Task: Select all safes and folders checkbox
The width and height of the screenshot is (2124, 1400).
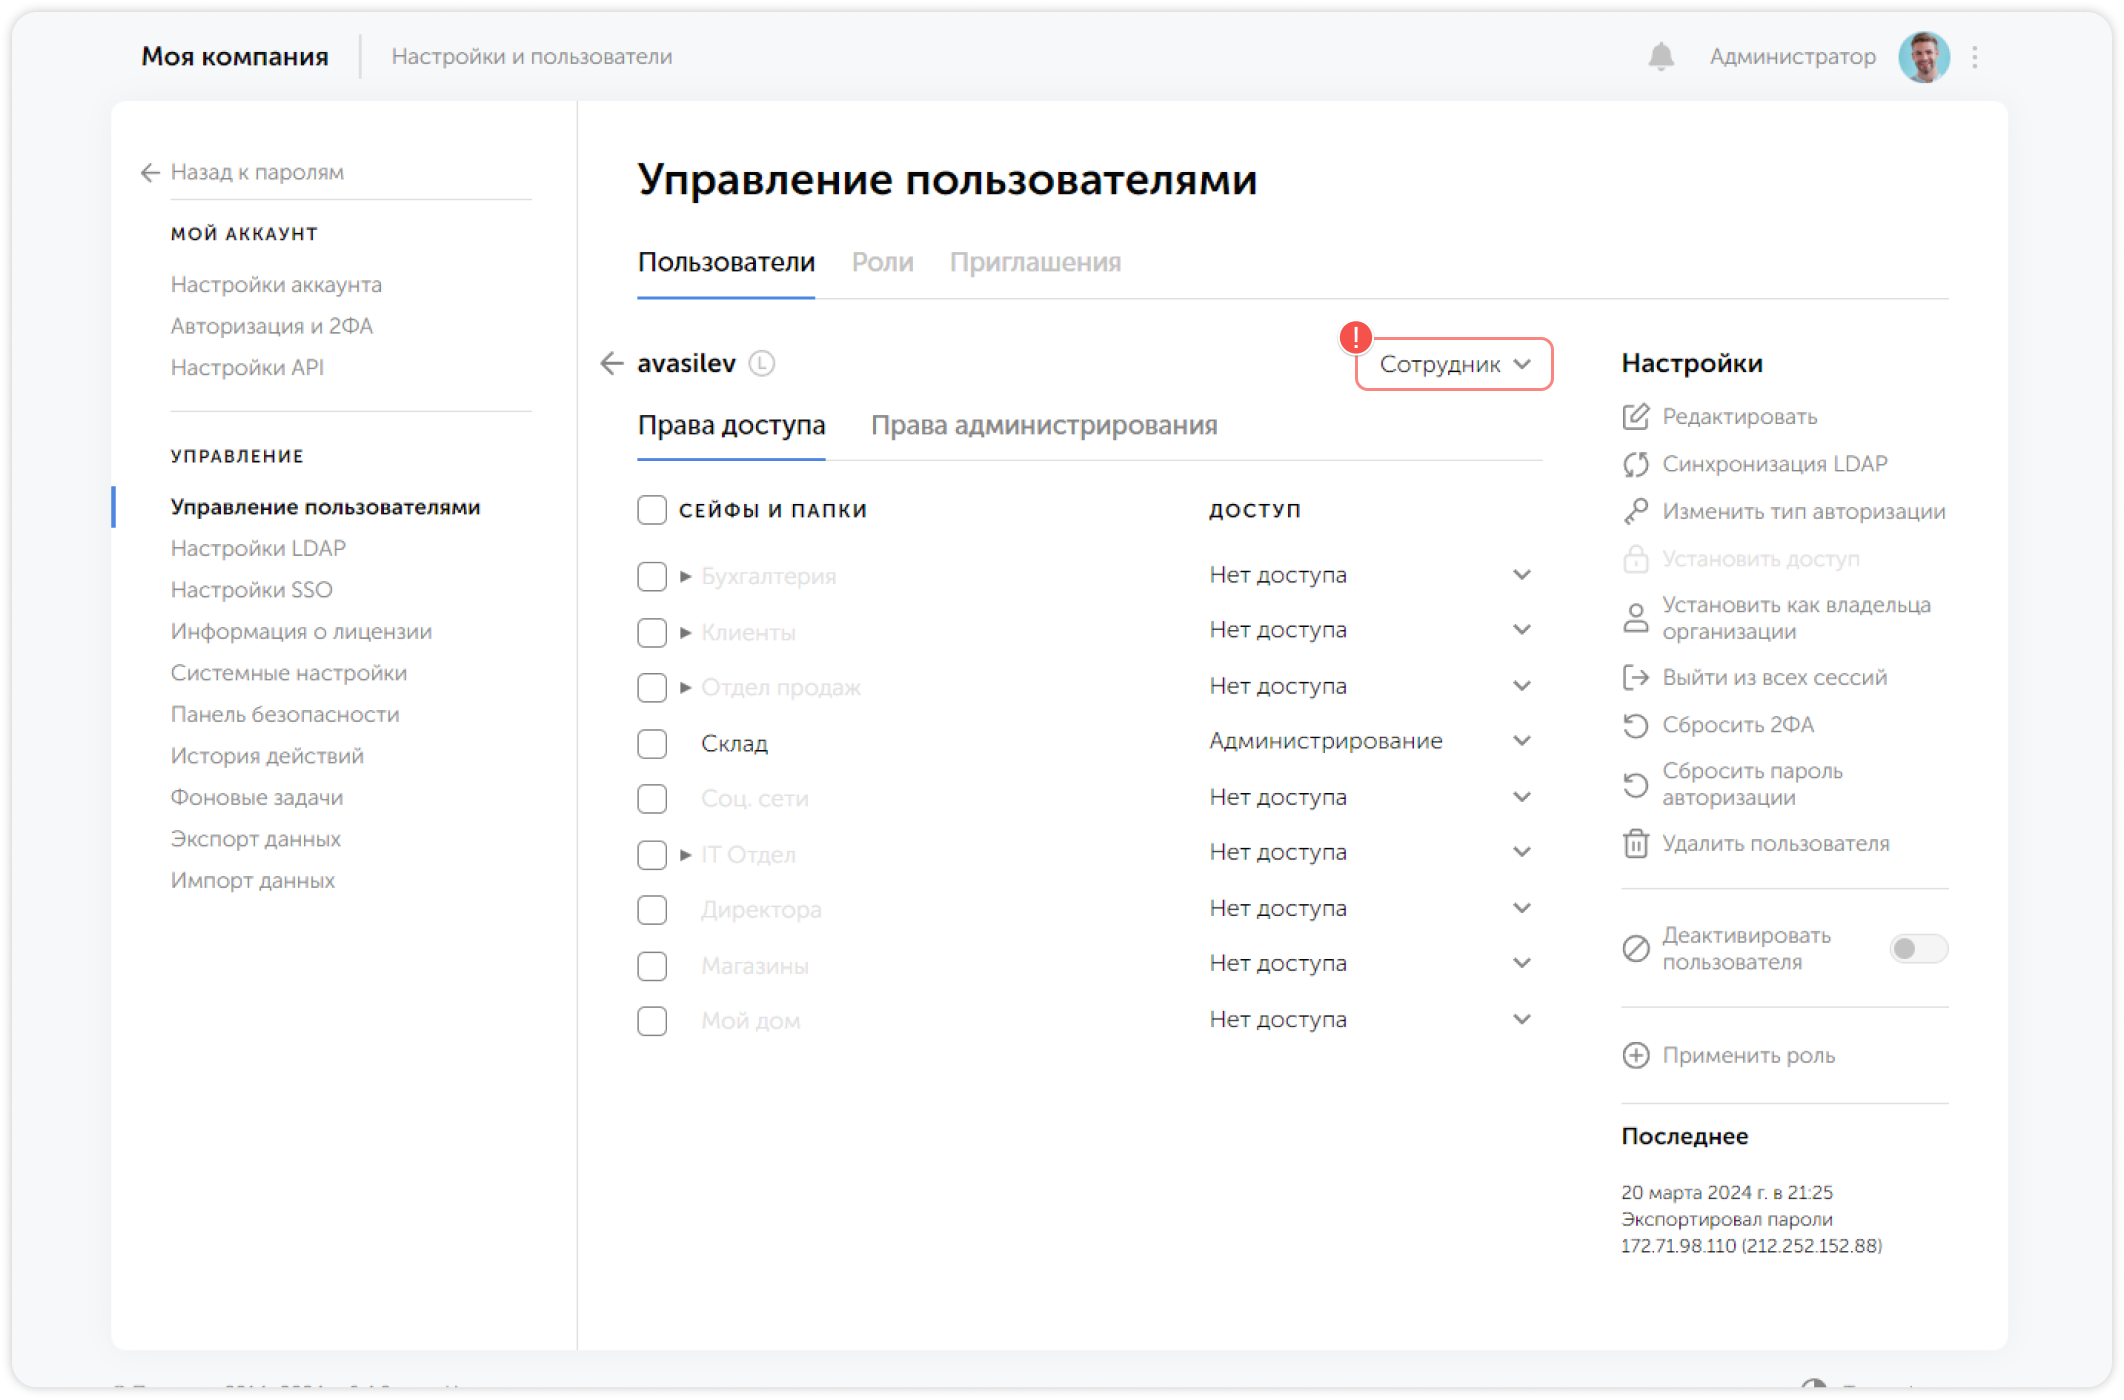Action: (651, 509)
